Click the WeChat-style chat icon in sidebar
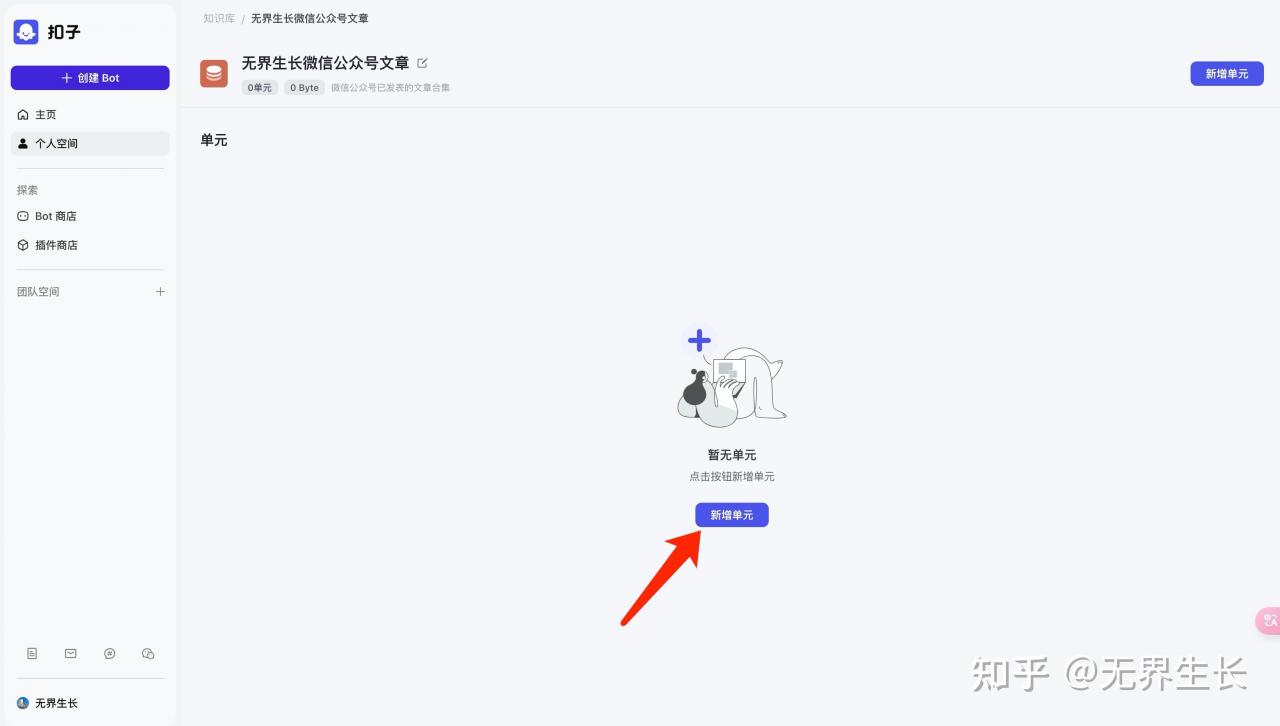The image size is (1280, 726). [x=148, y=653]
